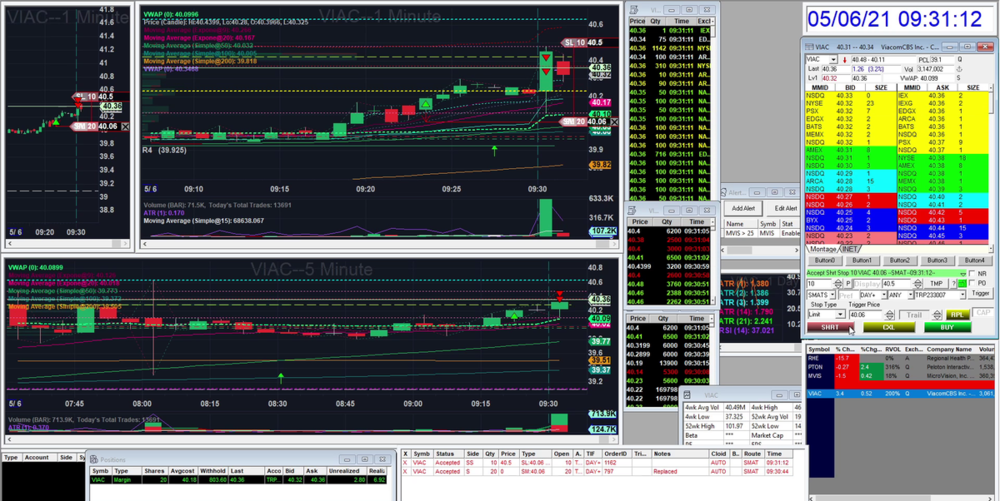The height and width of the screenshot is (501, 1000).
Task: Click the 40.5 price stepper arrows
Action: coord(918,283)
